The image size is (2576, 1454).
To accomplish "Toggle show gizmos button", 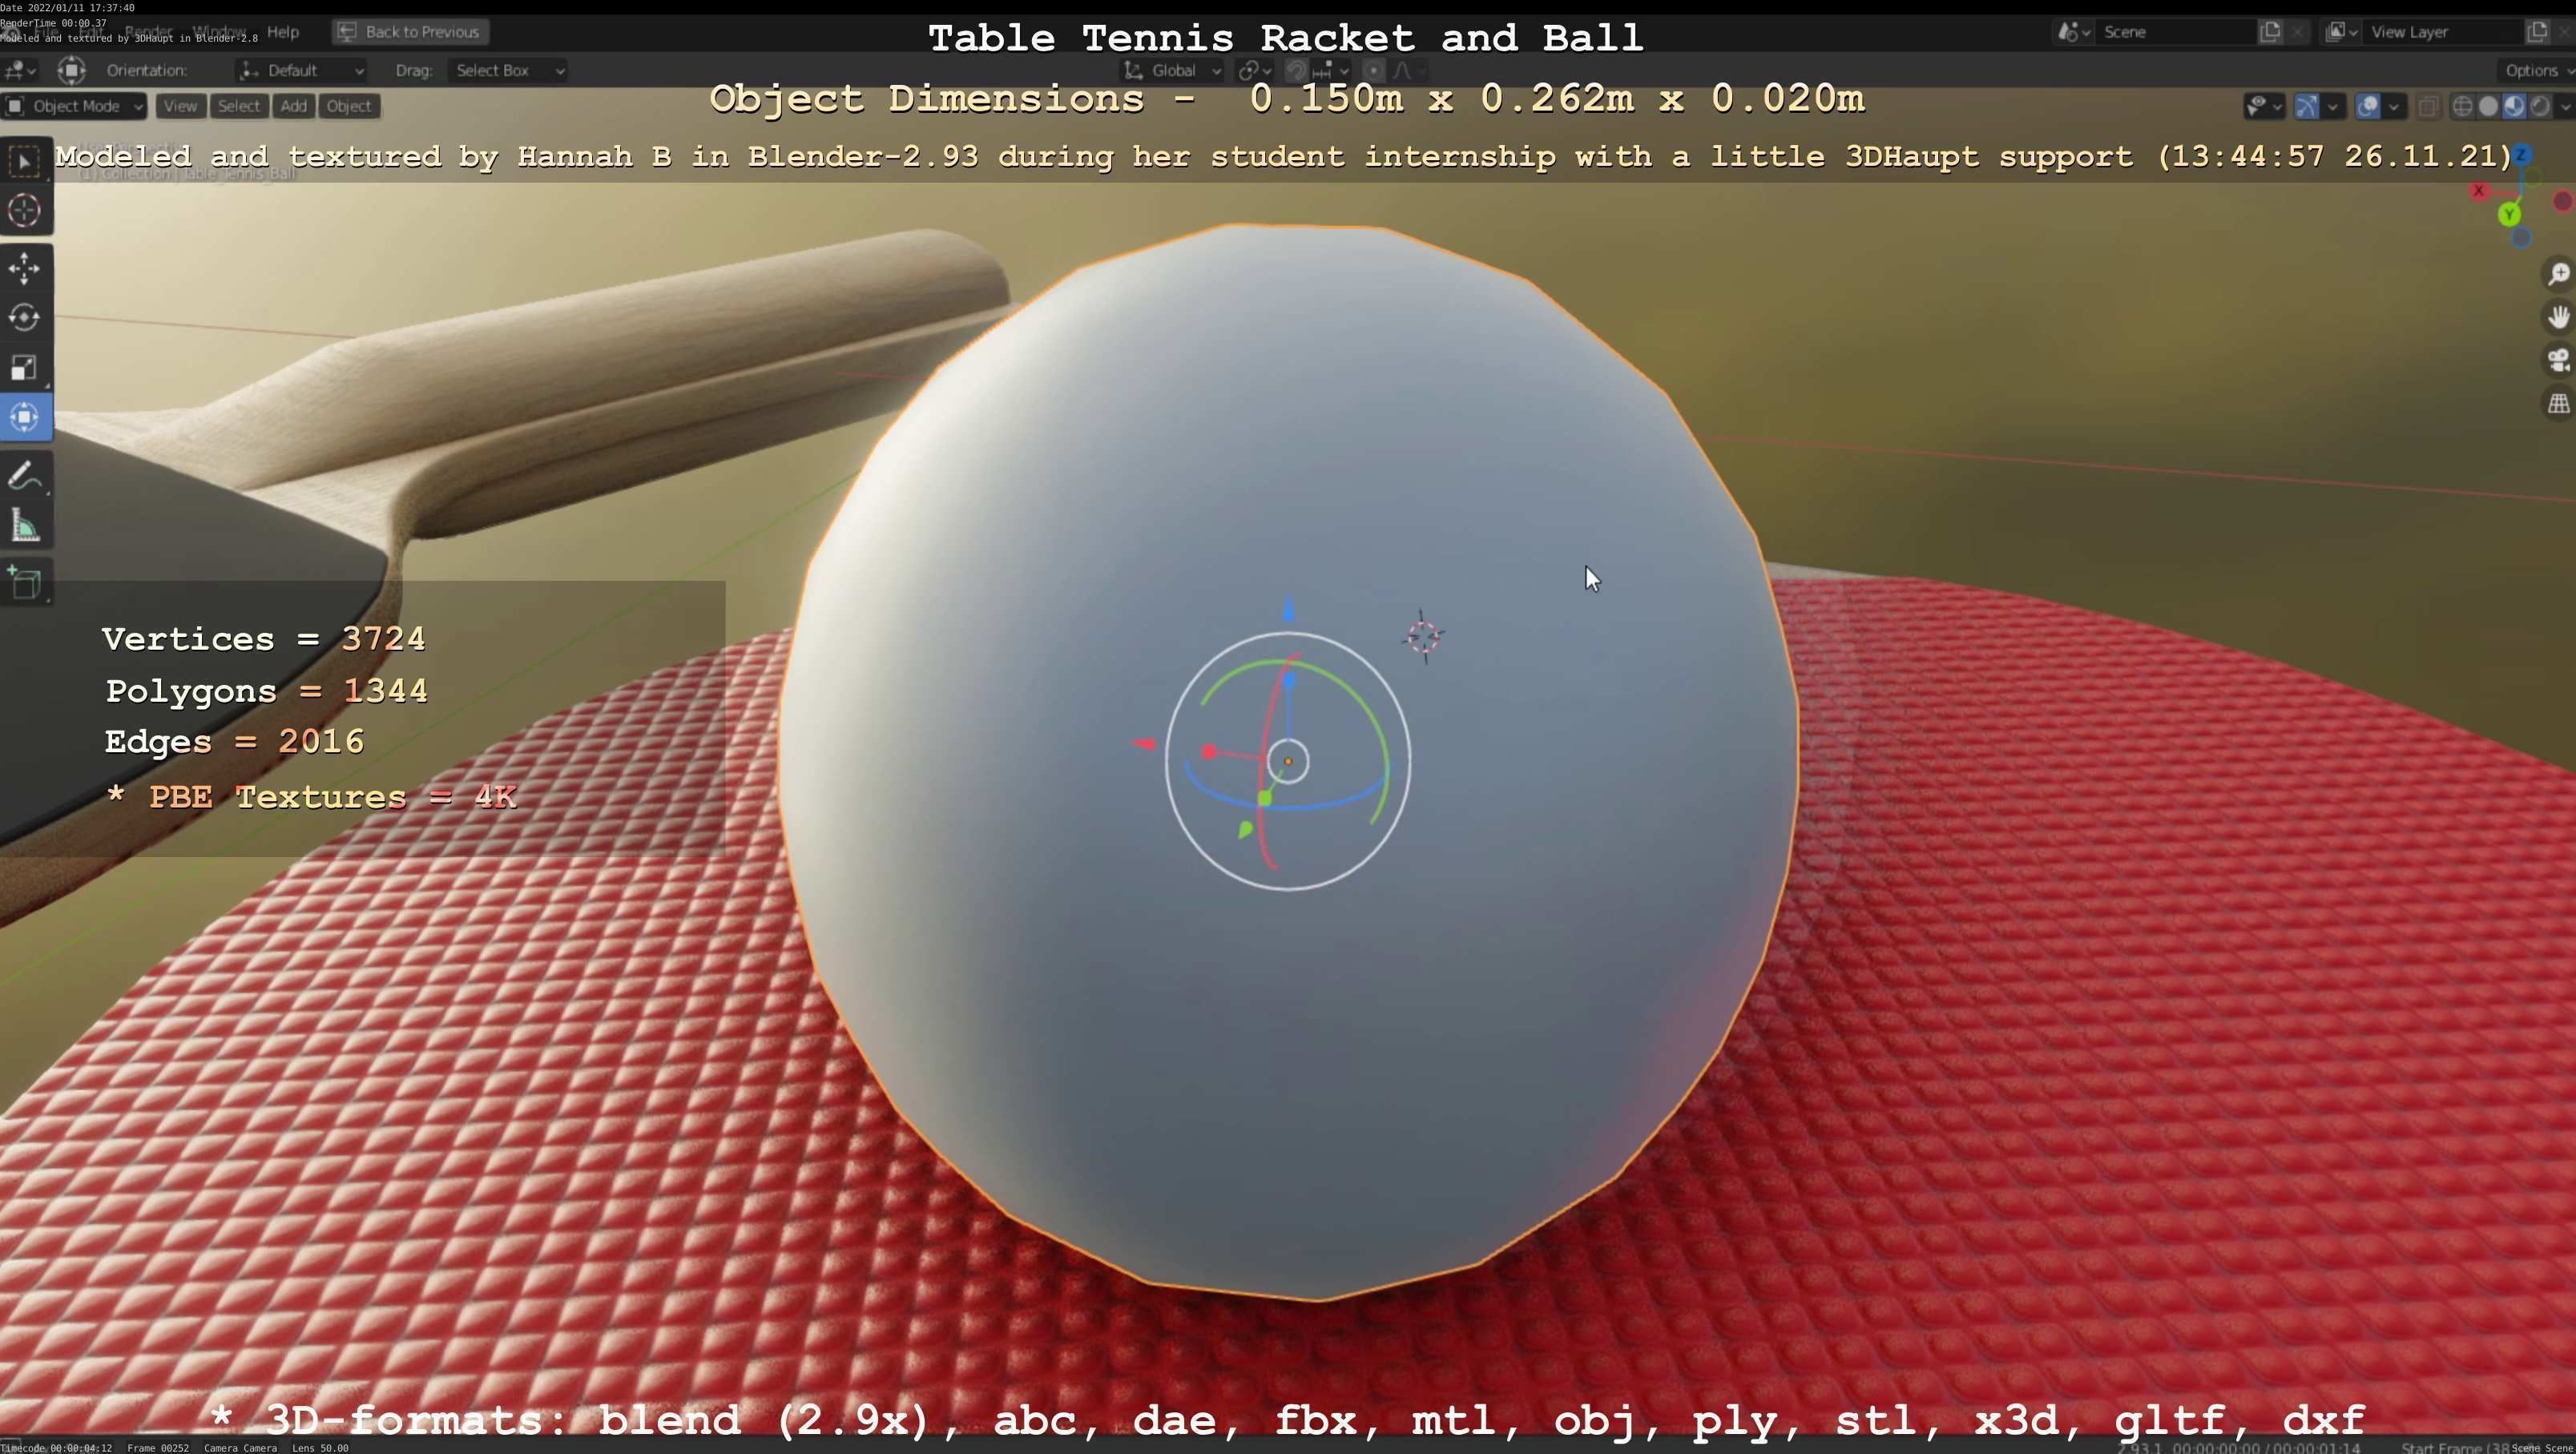I will click(2307, 106).
